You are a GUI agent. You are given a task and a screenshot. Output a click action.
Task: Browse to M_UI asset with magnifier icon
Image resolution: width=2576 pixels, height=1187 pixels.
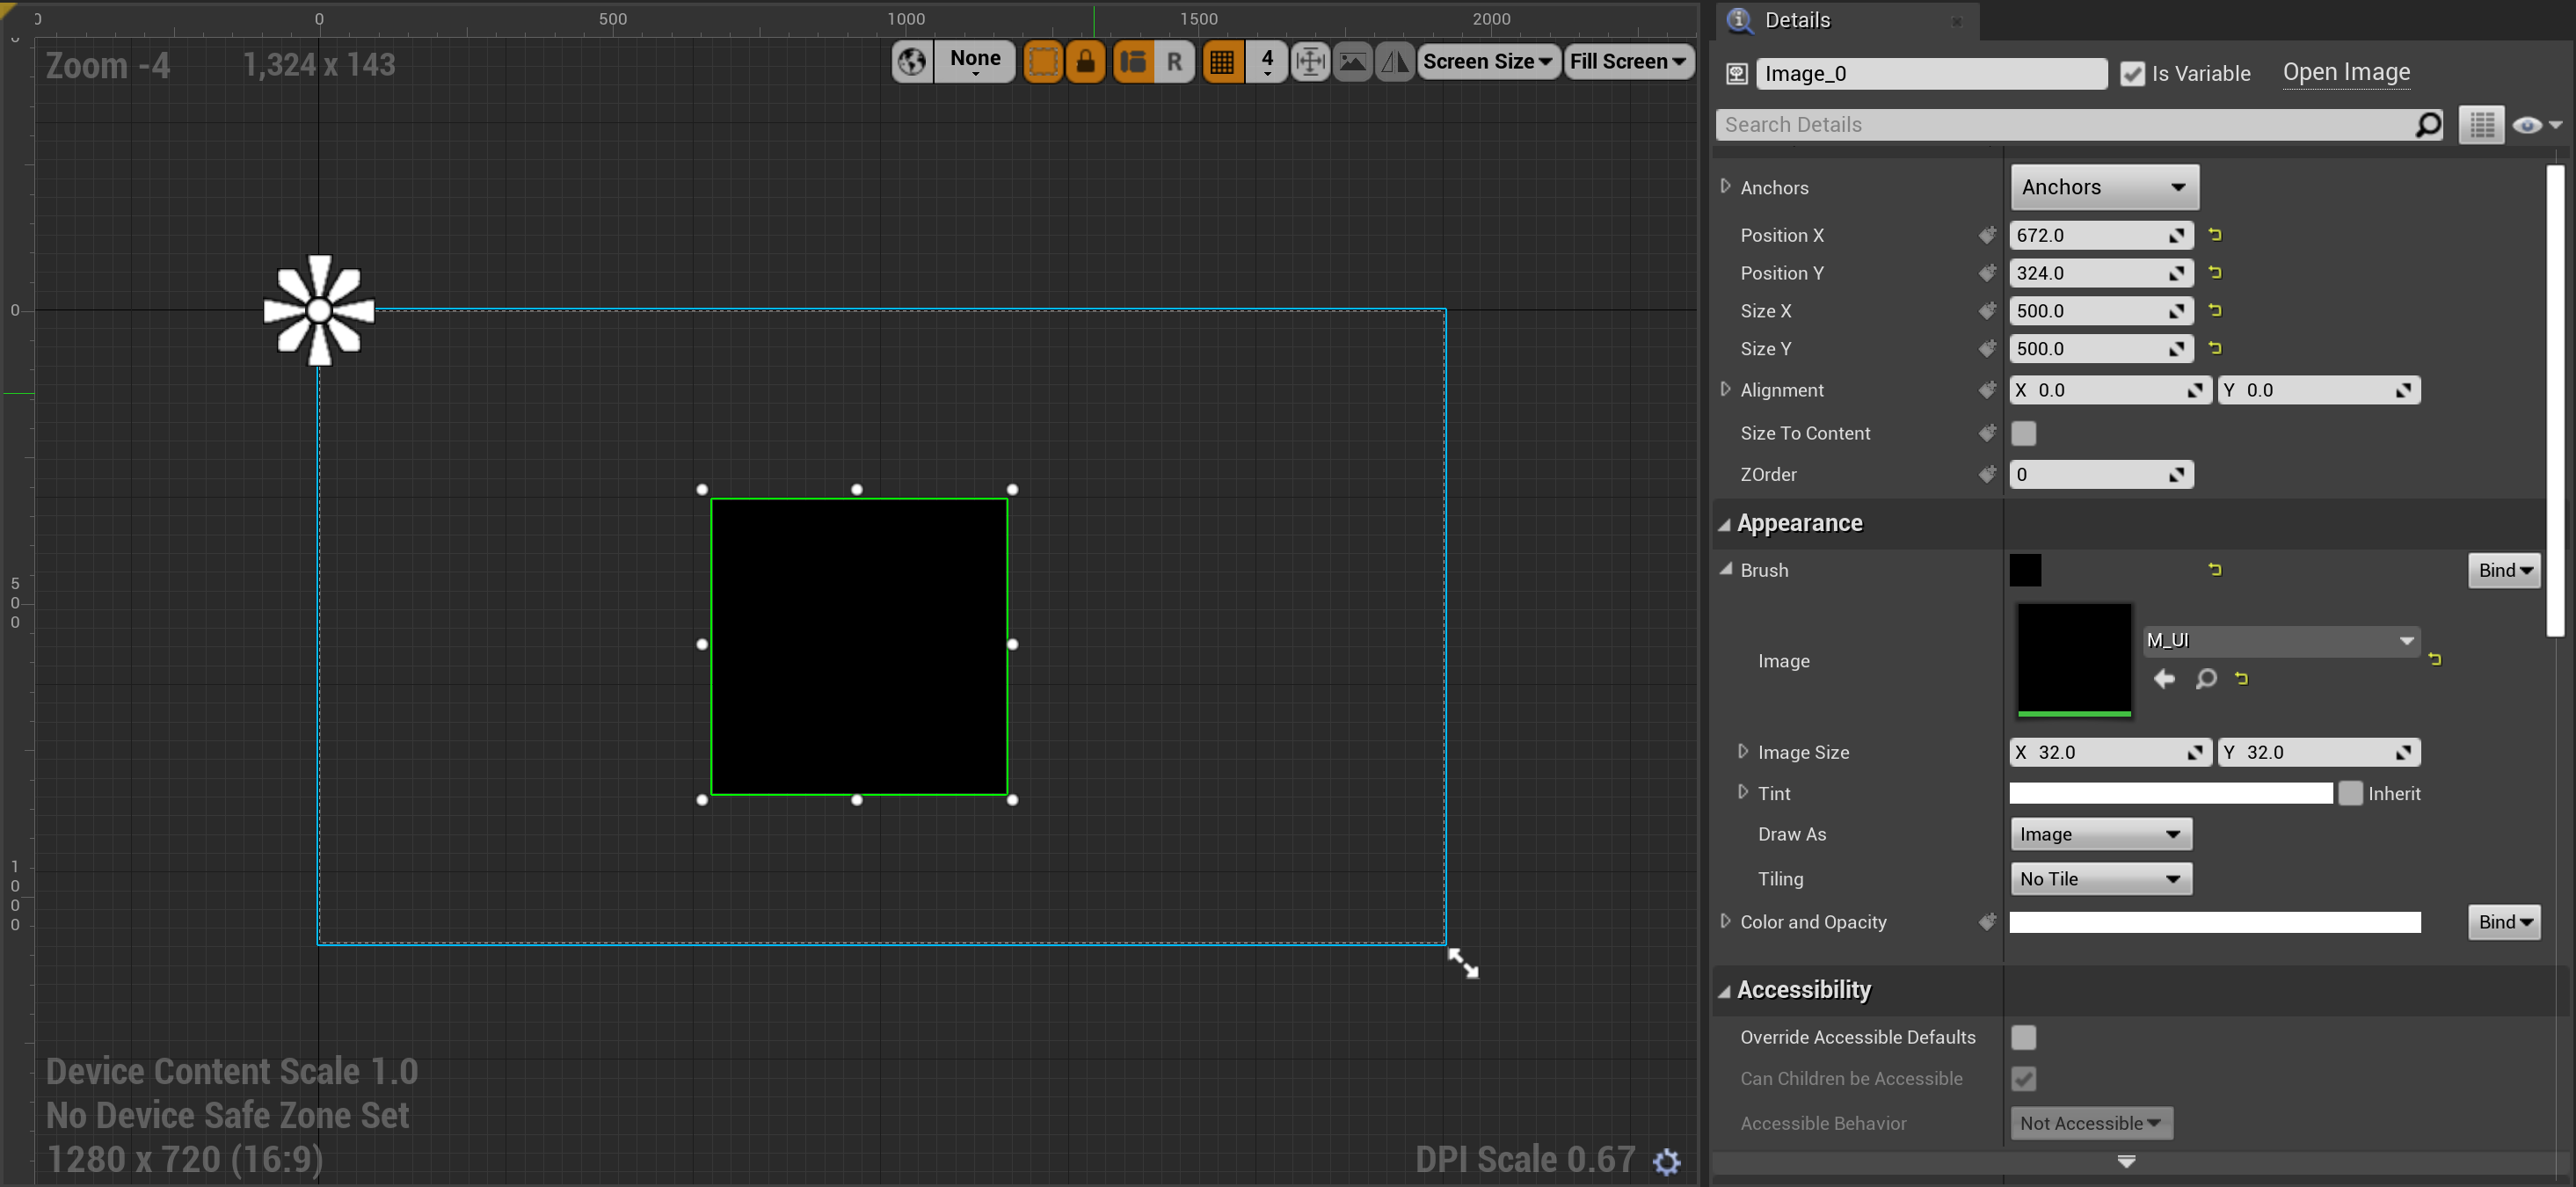point(2205,679)
